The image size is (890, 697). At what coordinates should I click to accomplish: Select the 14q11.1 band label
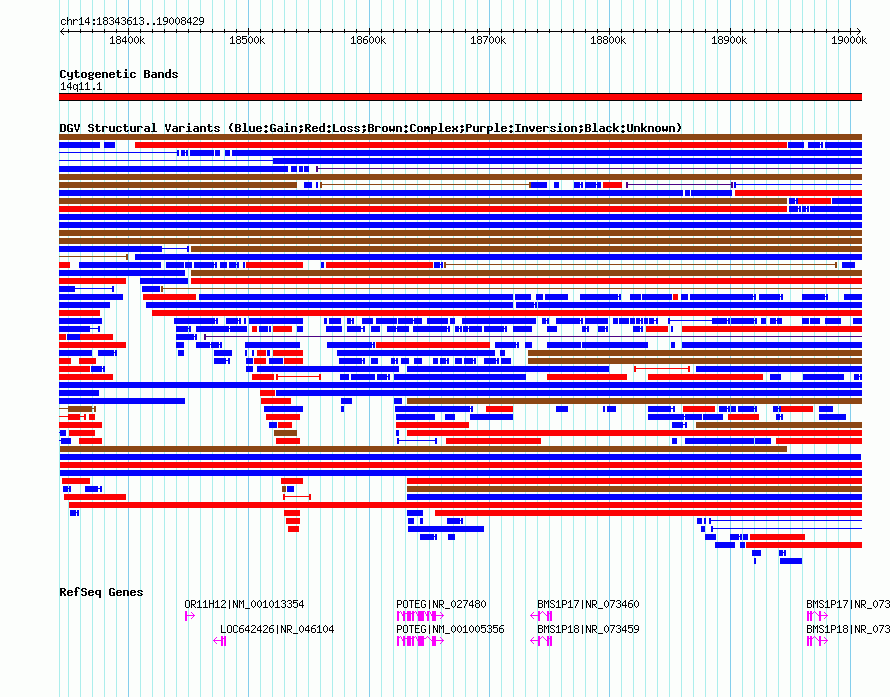click(x=81, y=86)
